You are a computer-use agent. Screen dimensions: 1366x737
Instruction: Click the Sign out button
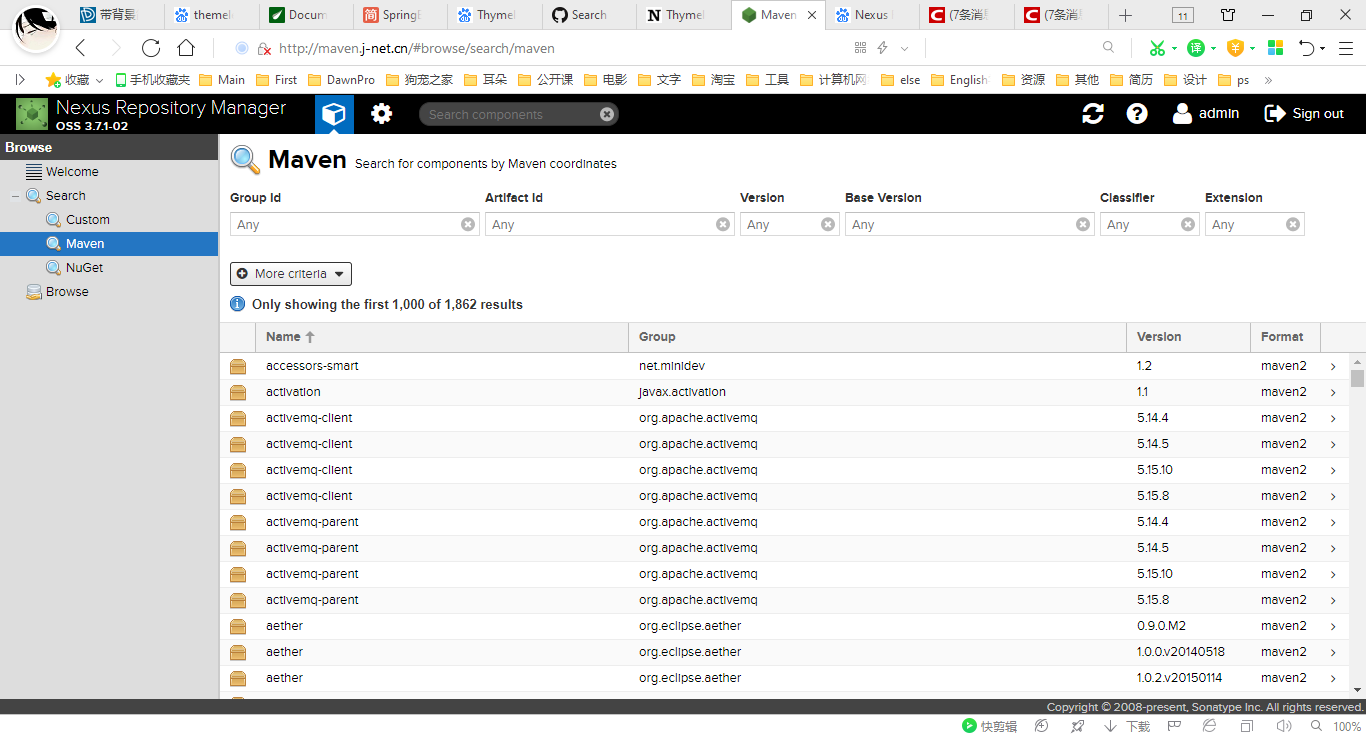1303,113
